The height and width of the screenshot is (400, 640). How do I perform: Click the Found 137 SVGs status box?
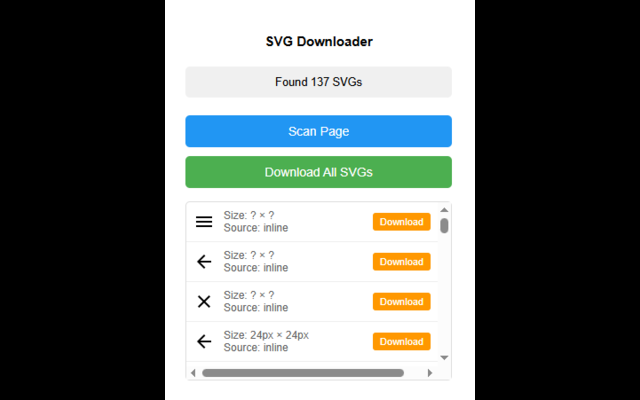click(318, 82)
